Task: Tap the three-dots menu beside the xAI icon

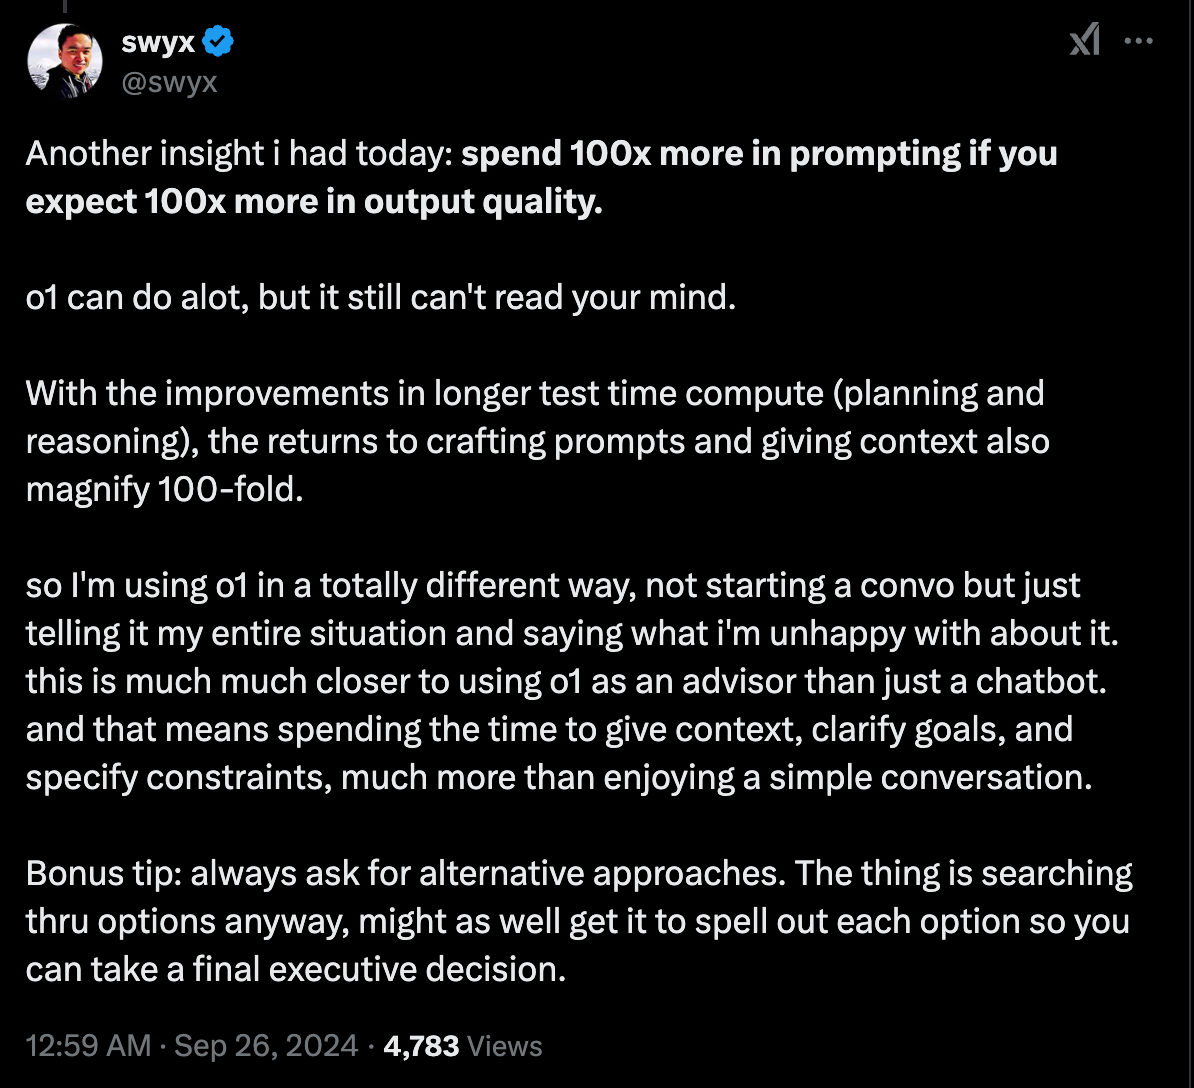Action: (x=1139, y=41)
